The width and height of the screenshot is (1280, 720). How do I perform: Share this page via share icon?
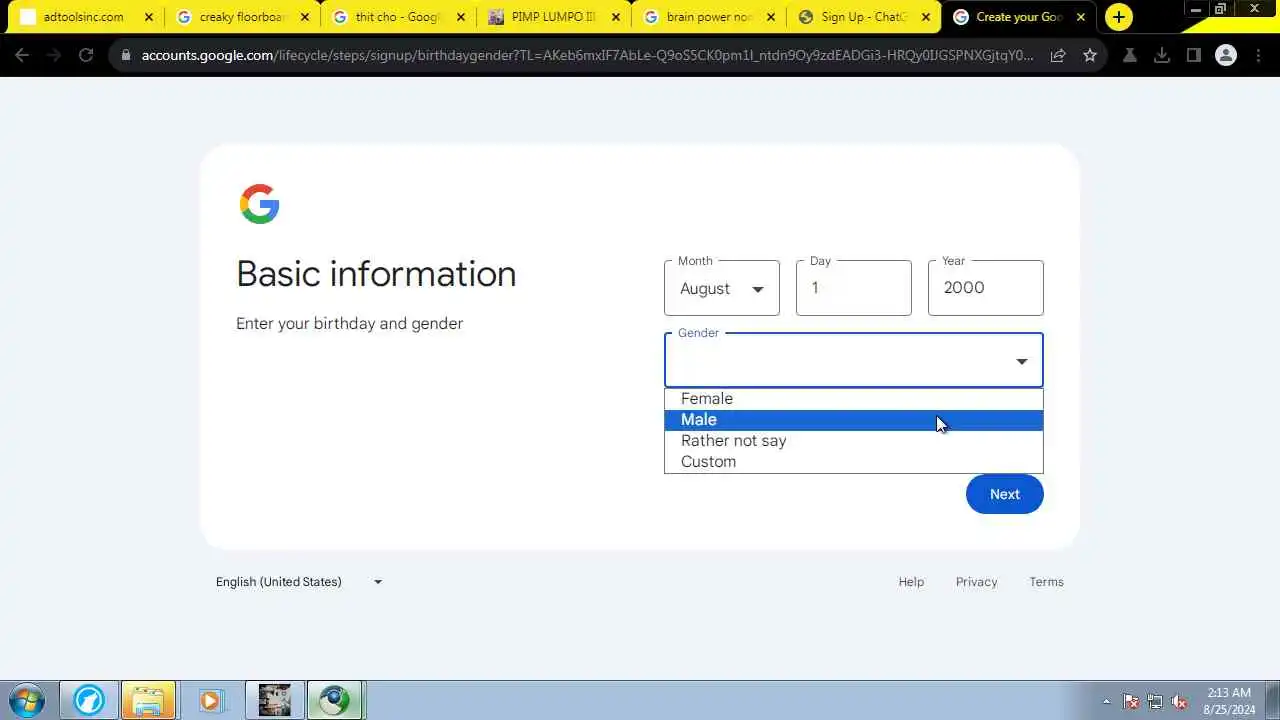pyautogui.click(x=1058, y=56)
